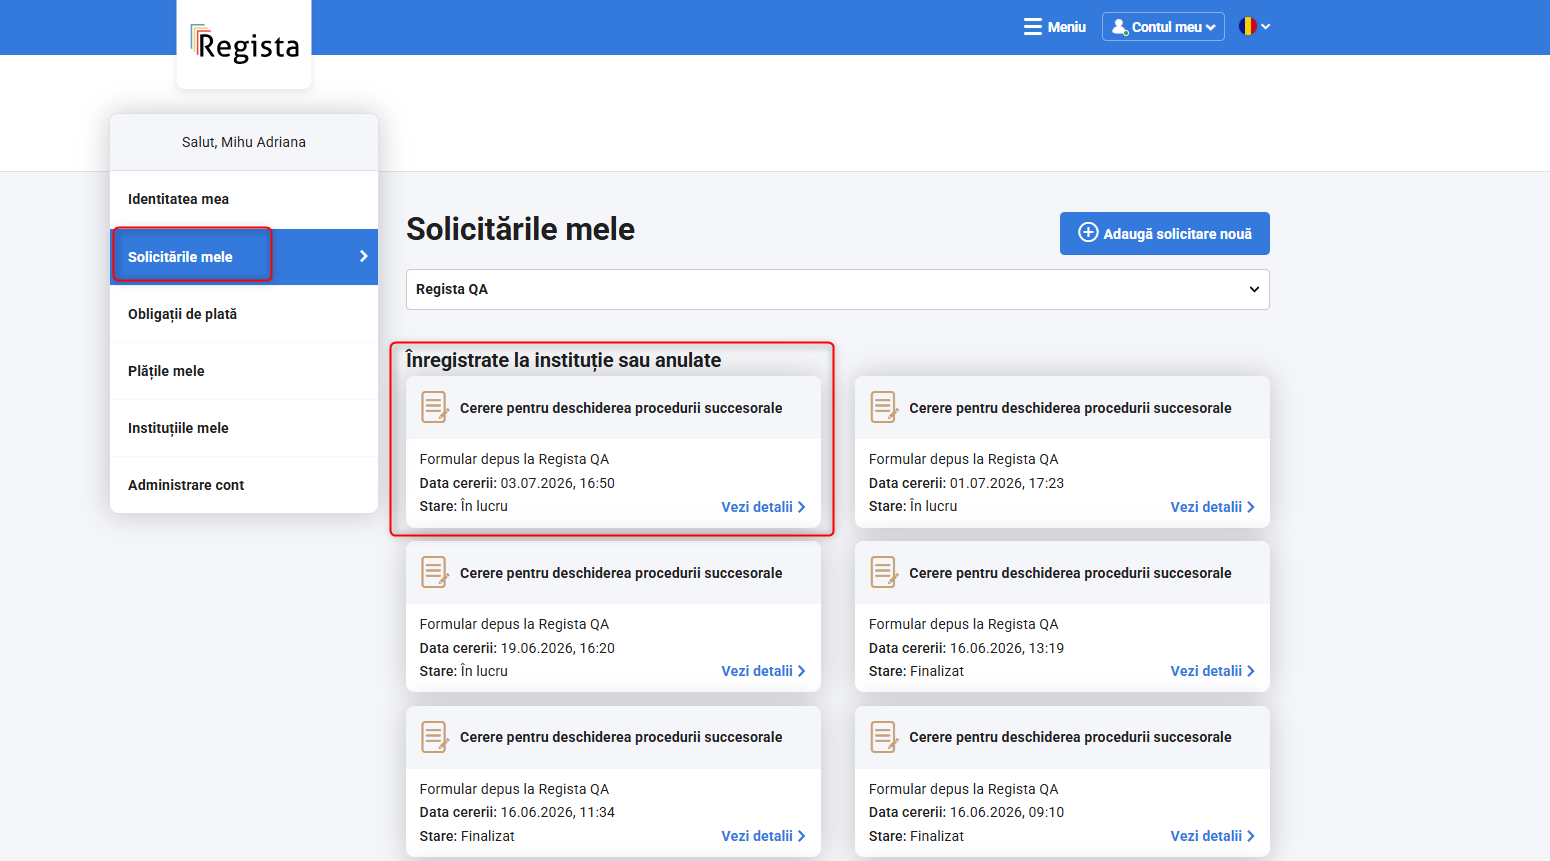Click Stare: În lucru on the 19.06.2026 card
The height and width of the screenshot is (861, 1550).
tap(464, 671)
